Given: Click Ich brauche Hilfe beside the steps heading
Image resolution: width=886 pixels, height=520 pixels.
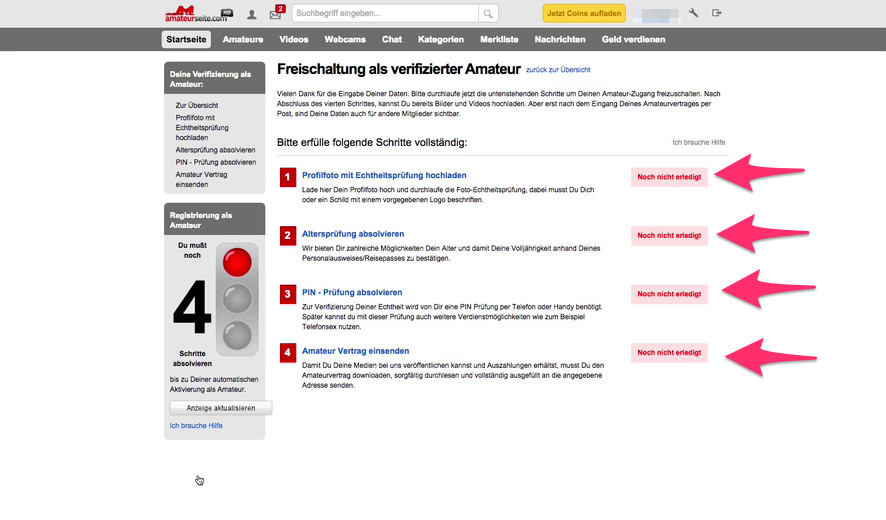Looking at the screenshot, I should pos(698,142).
